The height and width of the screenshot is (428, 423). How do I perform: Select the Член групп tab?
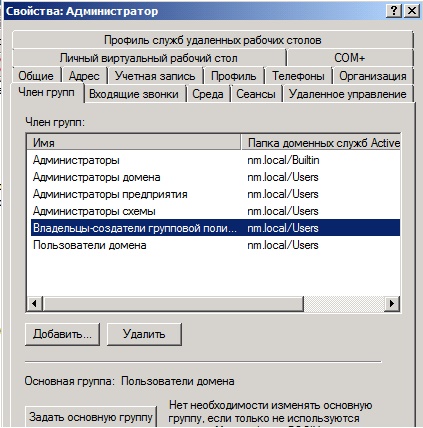tap(47, 92)
